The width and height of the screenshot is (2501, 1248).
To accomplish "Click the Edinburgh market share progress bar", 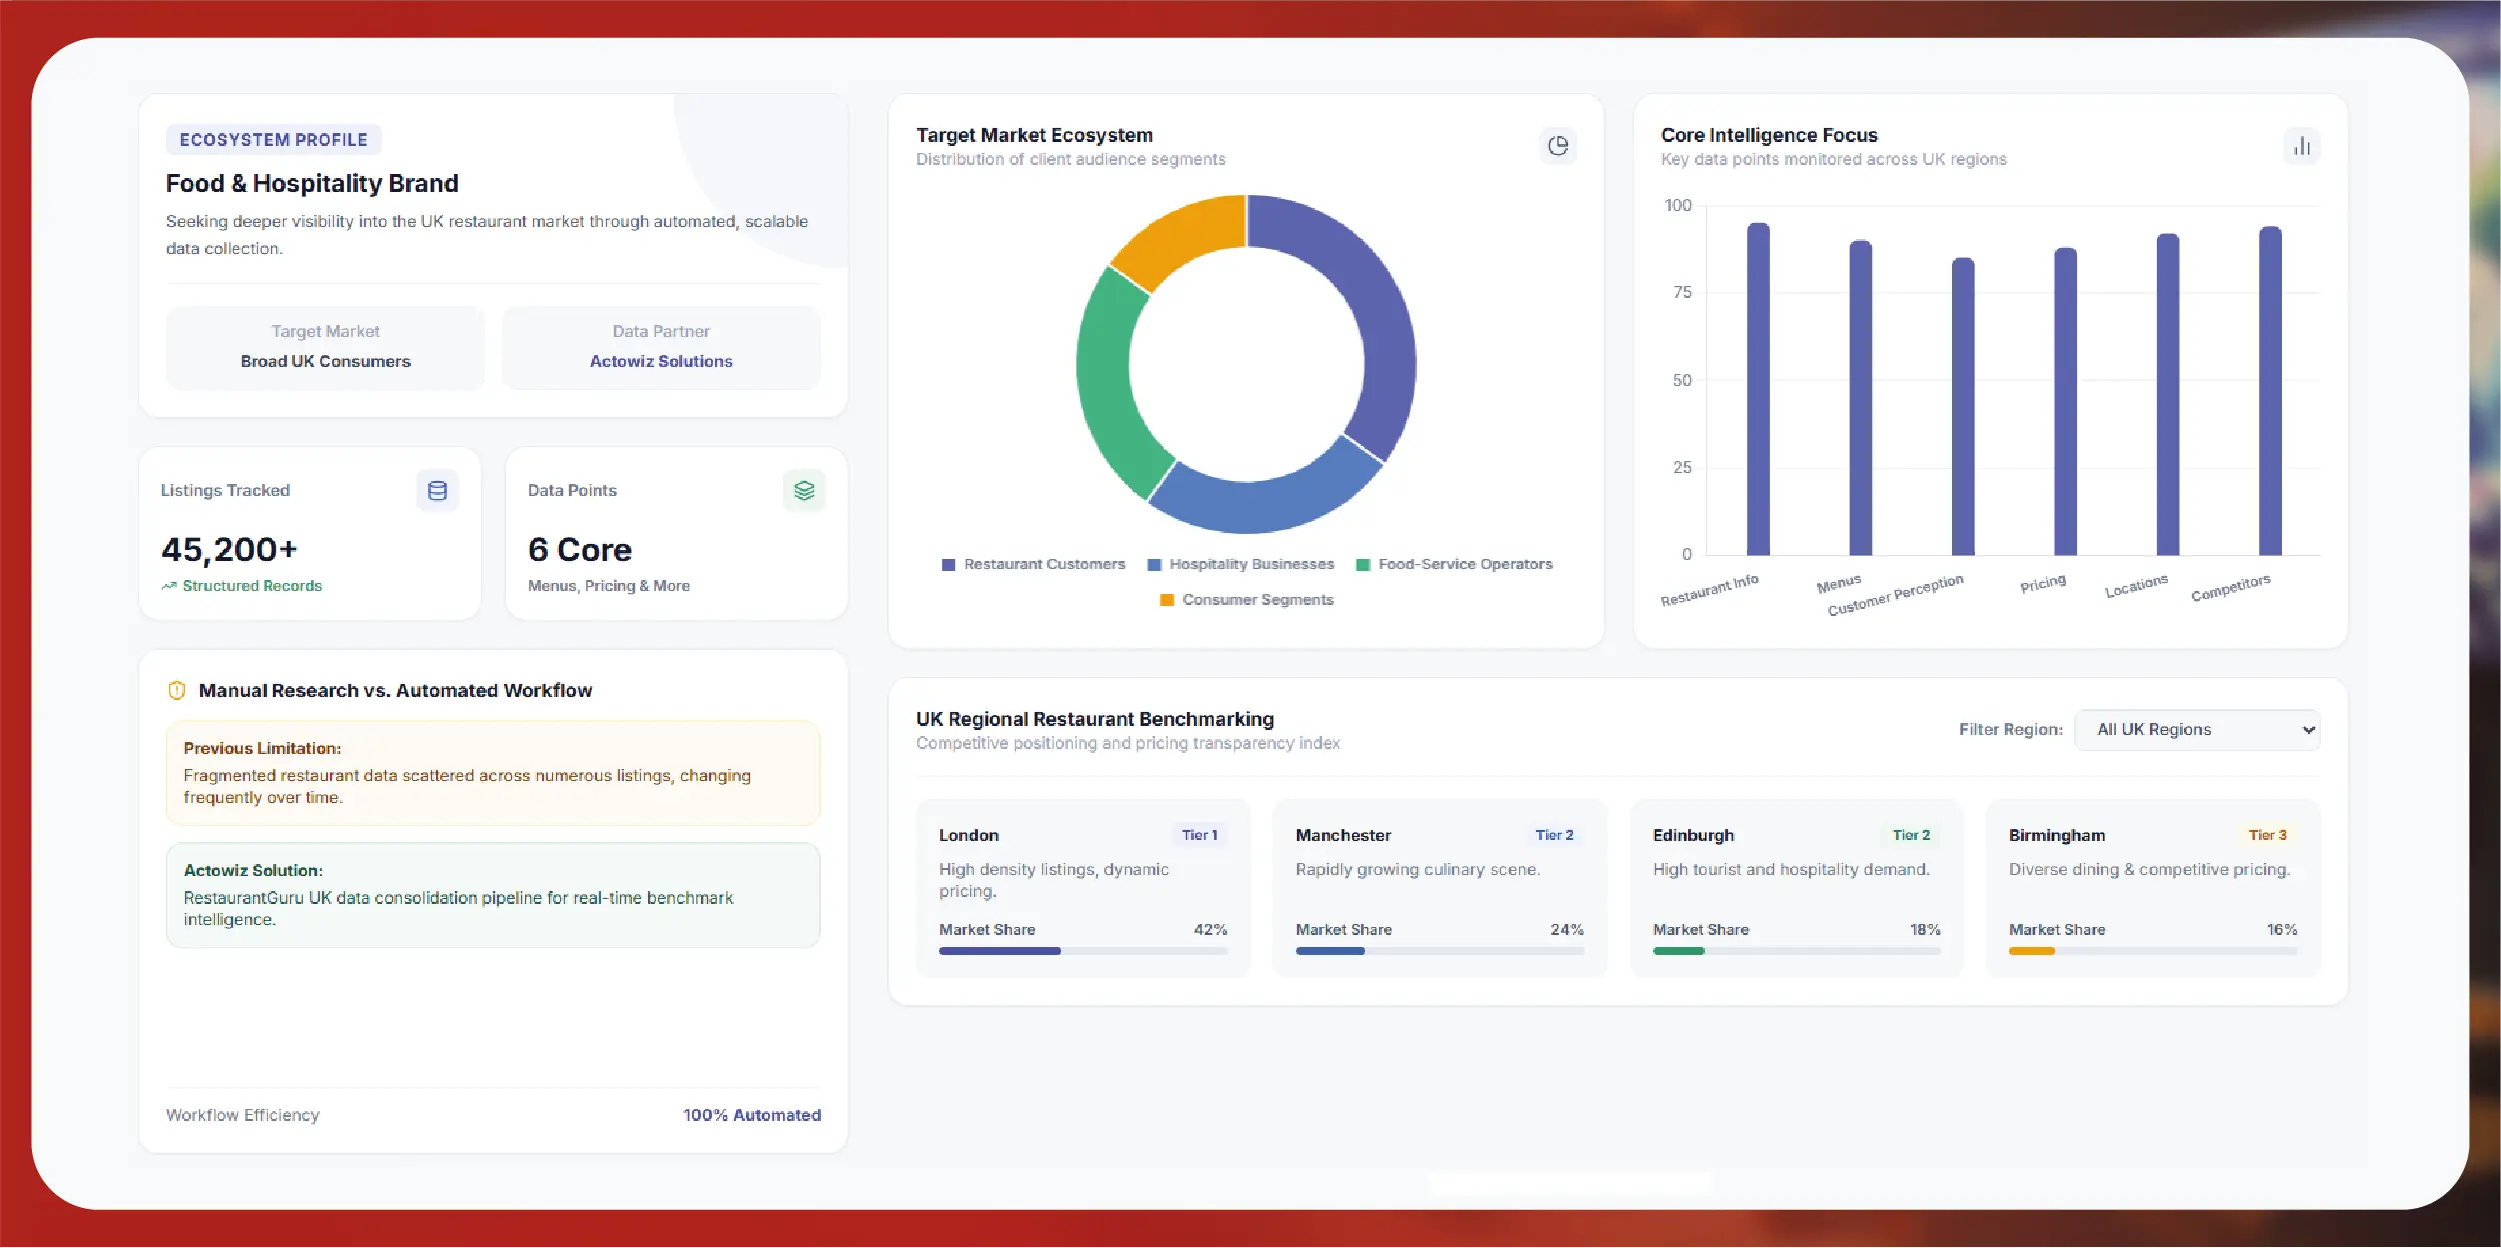I will tap(1797, 951).
